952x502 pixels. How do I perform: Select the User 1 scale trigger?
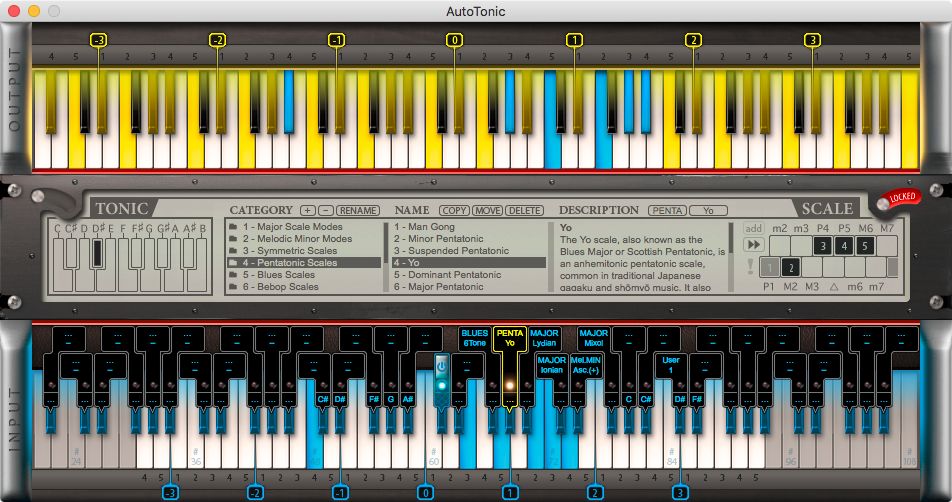click(x=670, y=365)
